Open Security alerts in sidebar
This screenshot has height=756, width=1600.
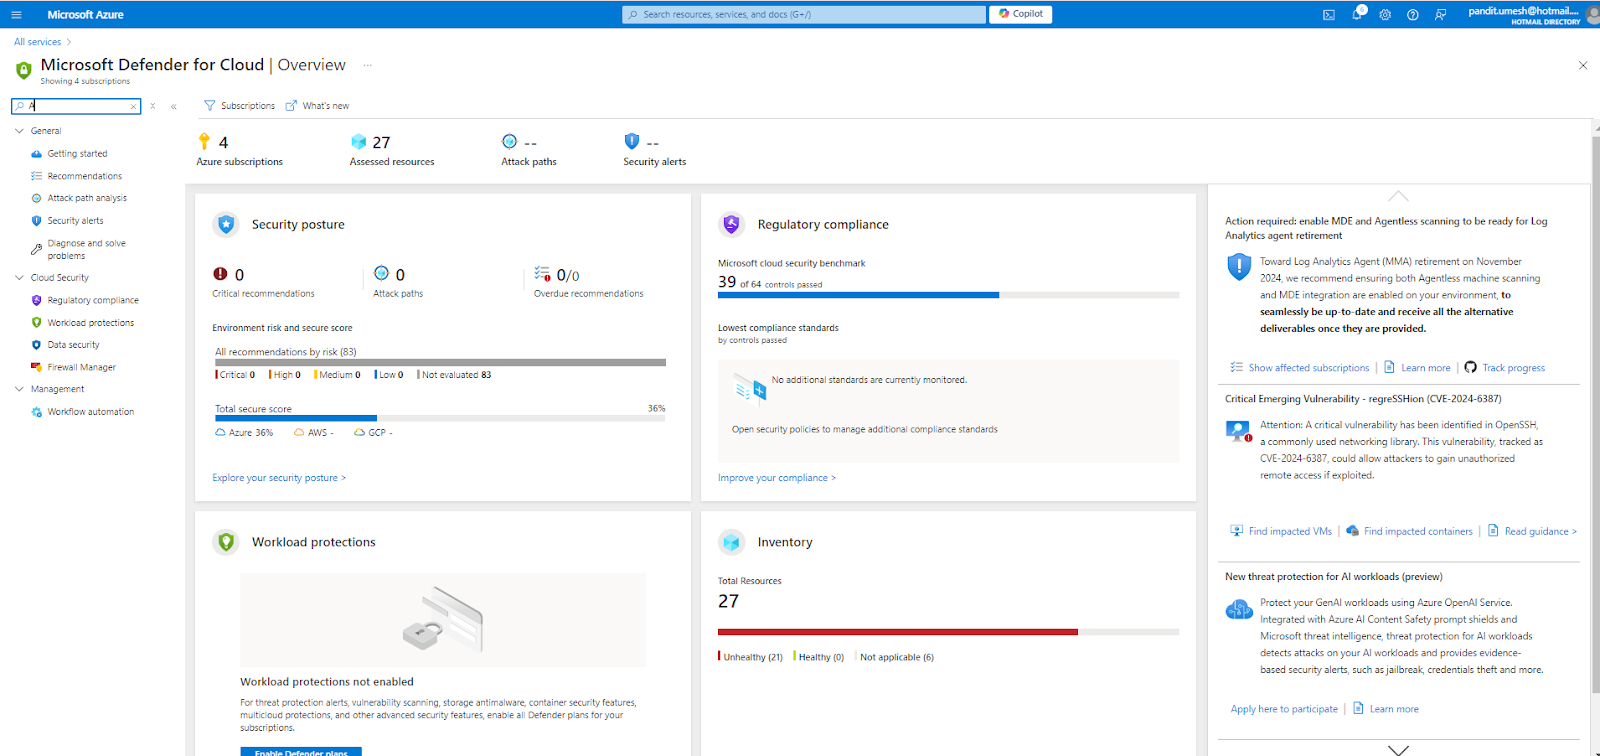click(75, 221)
